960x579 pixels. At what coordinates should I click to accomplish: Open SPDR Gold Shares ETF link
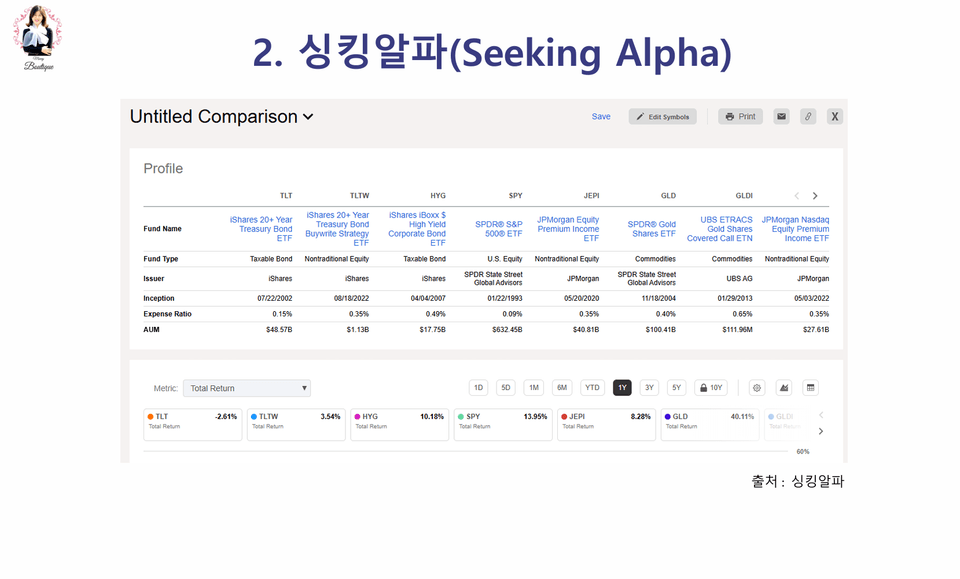652,229
